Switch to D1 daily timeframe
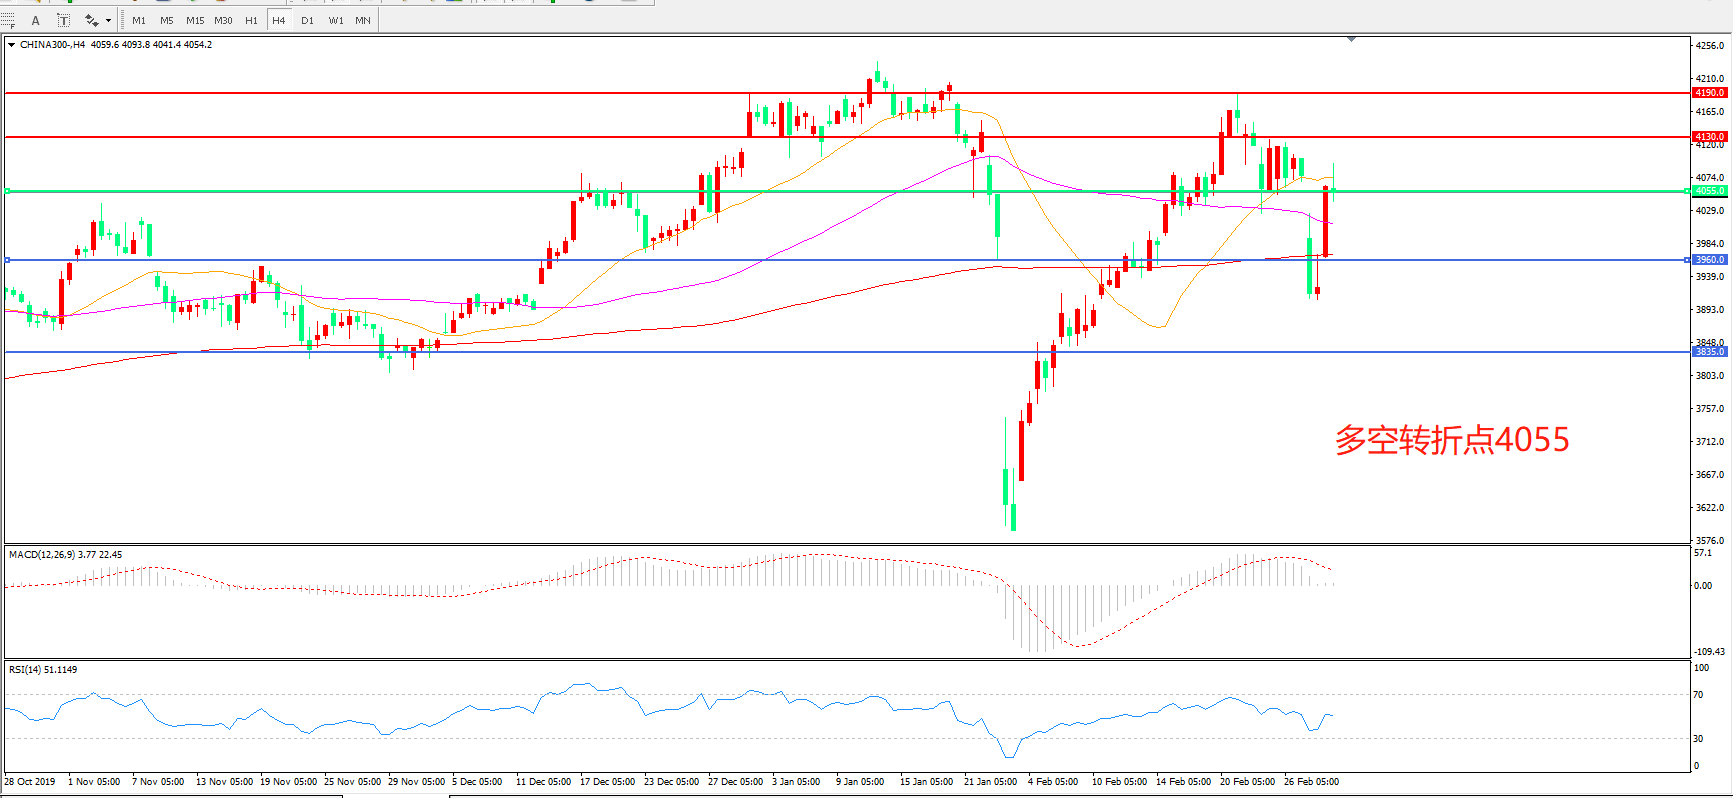The image size is (1733, 798). (307, 20)
